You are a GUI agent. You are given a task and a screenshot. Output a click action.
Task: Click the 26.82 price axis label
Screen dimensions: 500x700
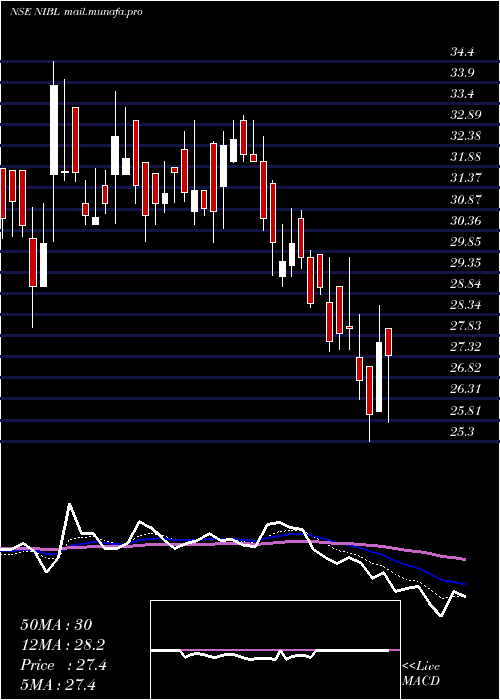click(x=466, y=368)
